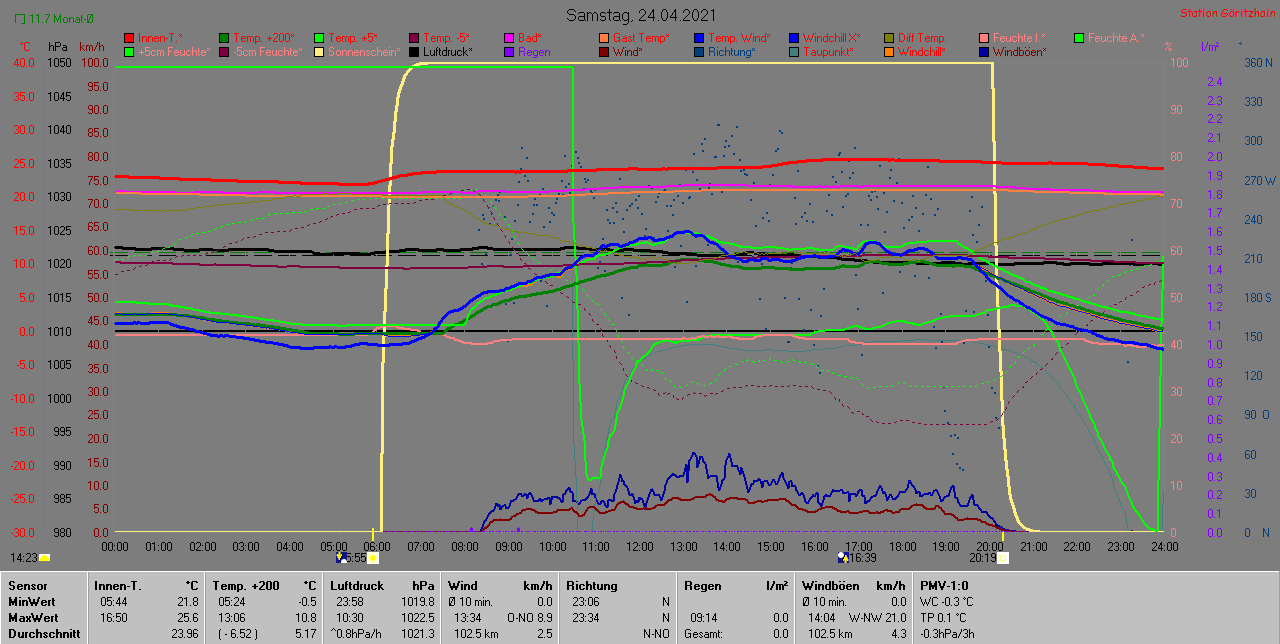Click the bright green Temp. +5 swatch
Image resolution: width=1280 pixels, height=644 pixels.
click(x=319, y=38)
